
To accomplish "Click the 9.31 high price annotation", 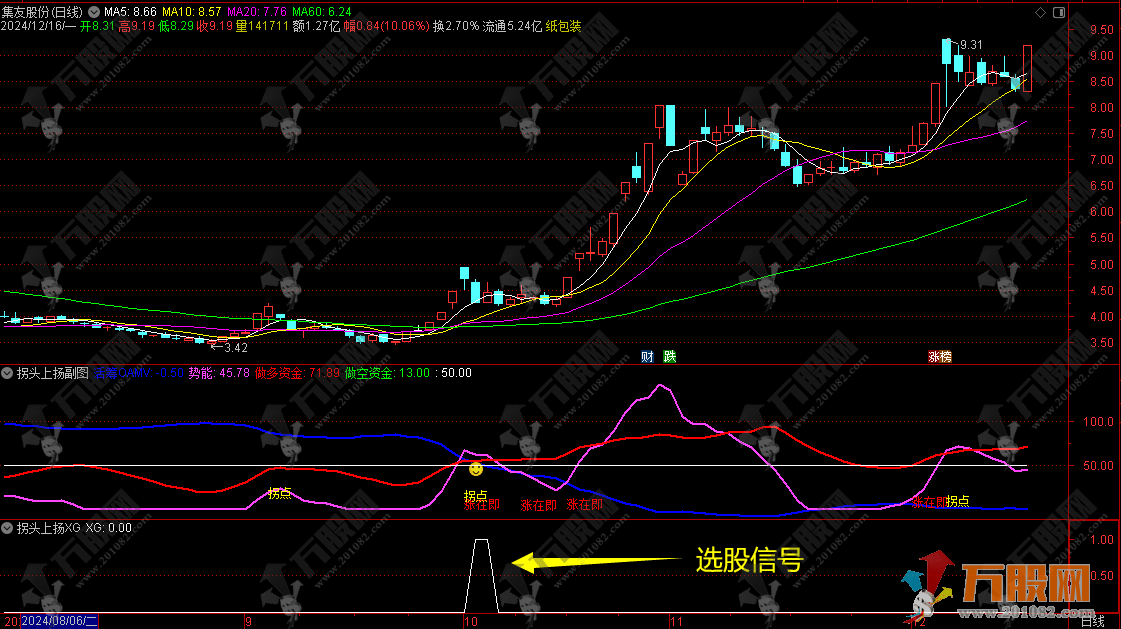I will pyautogui.click(x=971, y=45).
